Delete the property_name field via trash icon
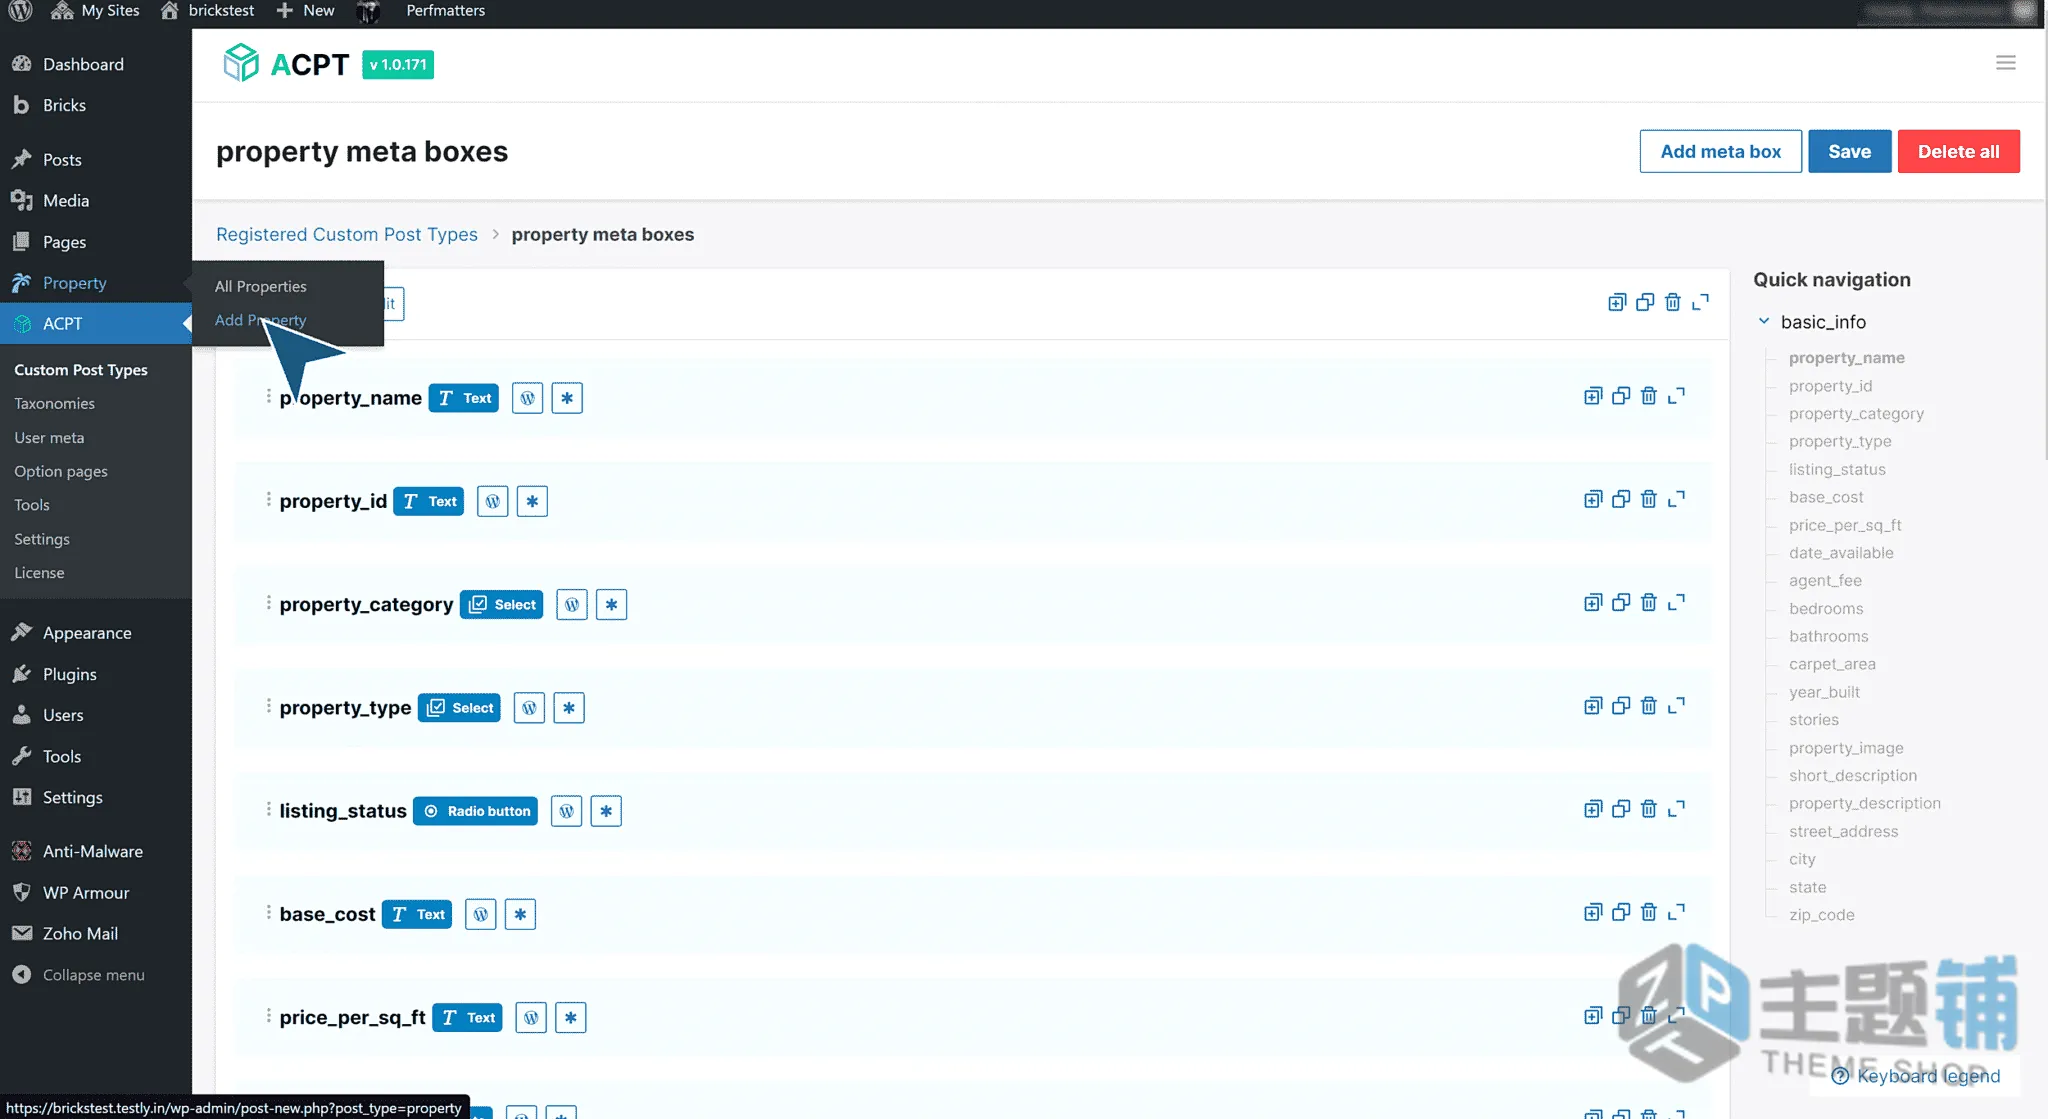The width and height of the screenshot is (2048, 1119). pyautogui.click(x=1649, y=396)
